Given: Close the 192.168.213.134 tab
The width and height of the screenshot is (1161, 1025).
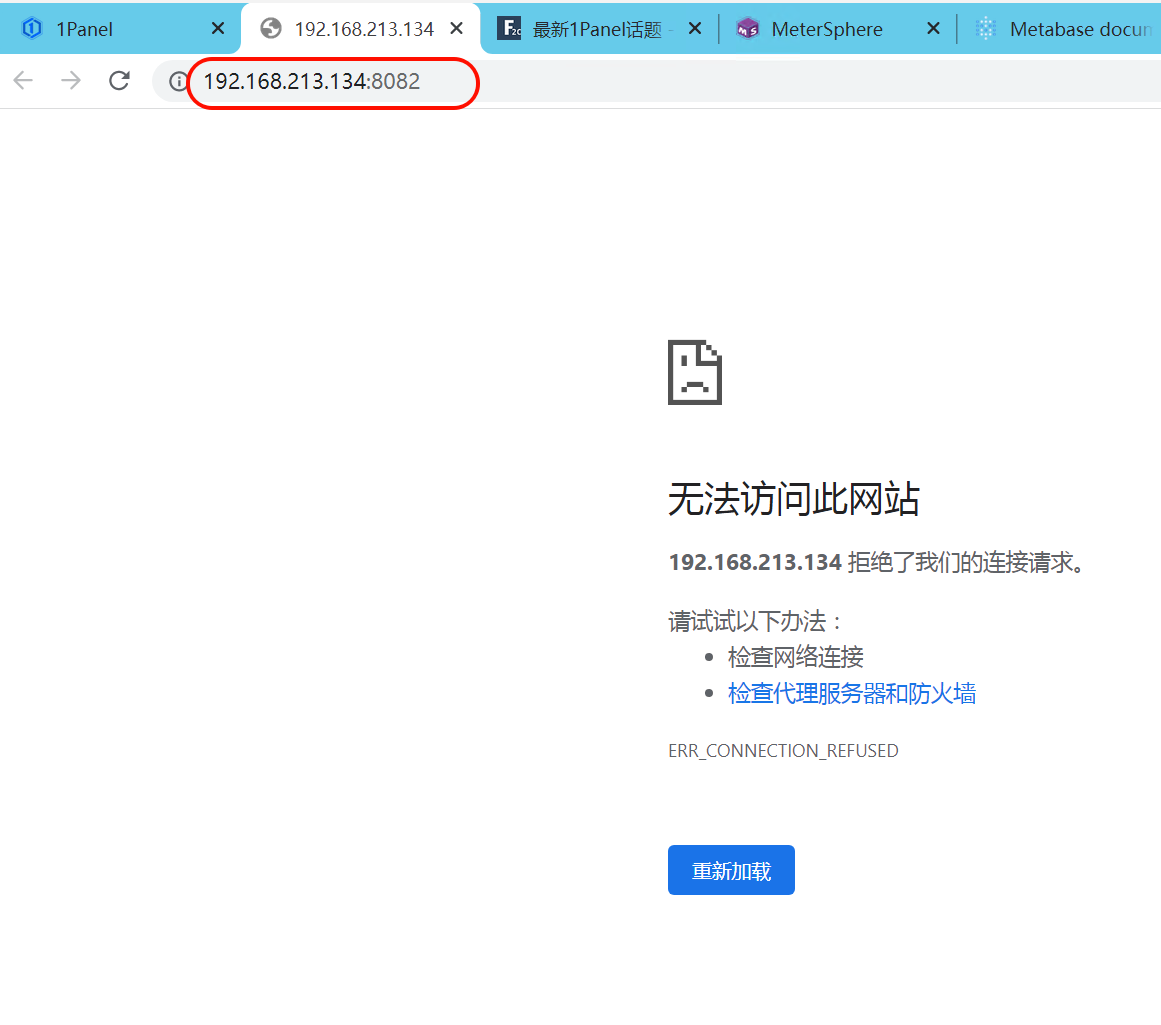Looking at the screenshot, I should pos(456,29).
